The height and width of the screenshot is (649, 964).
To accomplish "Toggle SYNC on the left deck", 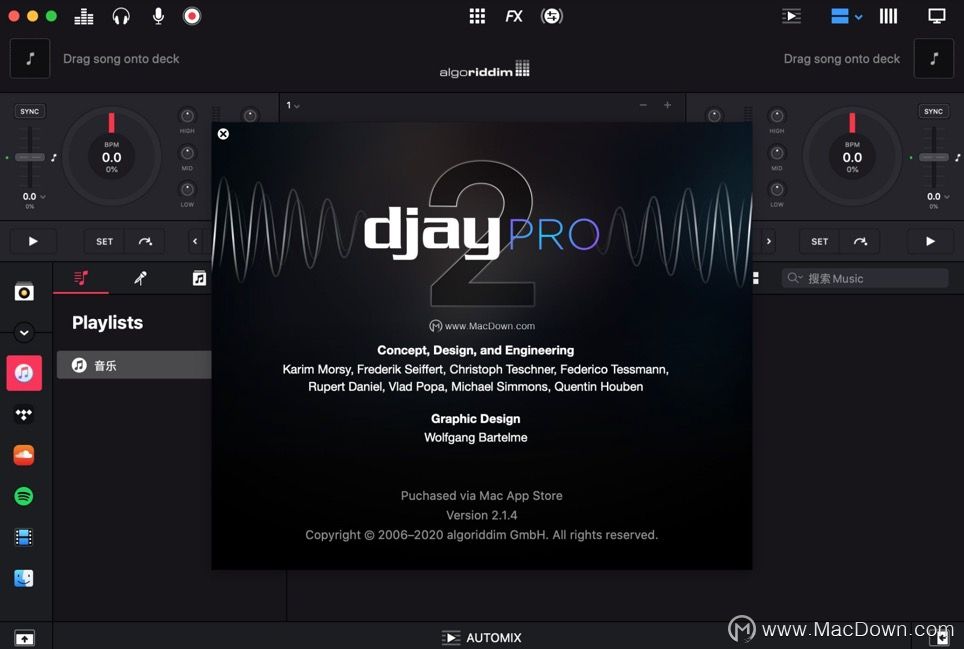I will click(30, 111).
